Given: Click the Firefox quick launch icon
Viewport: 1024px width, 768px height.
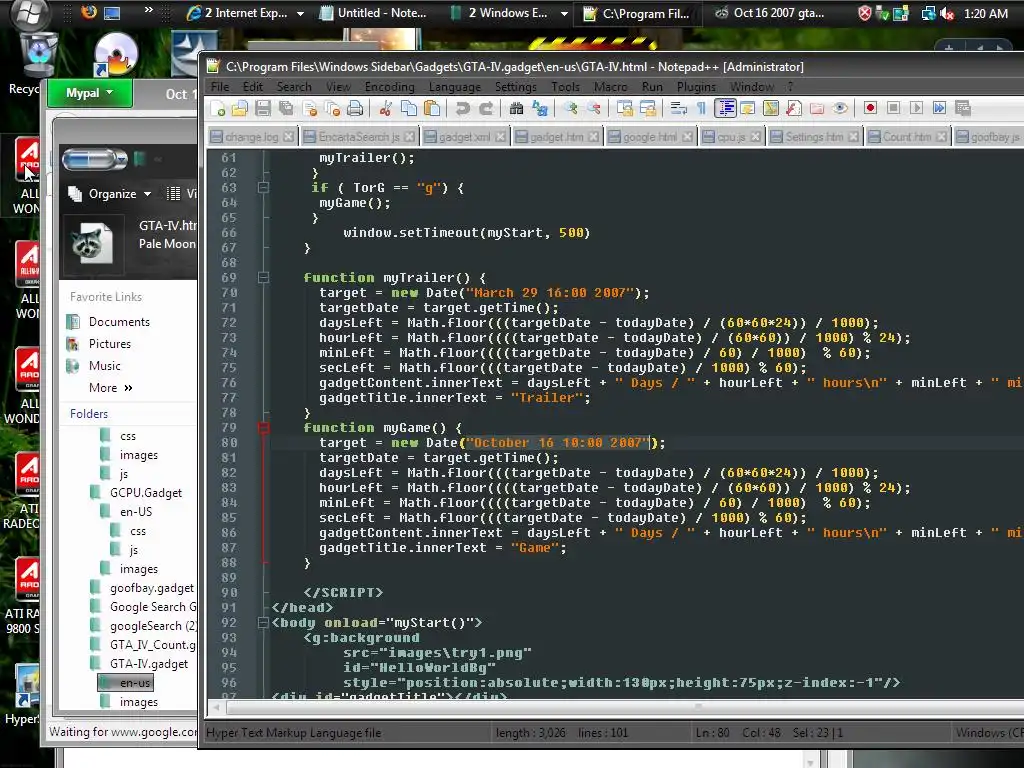Looking at the screenshot, I should pyautogui.click(x=88, y=12).
